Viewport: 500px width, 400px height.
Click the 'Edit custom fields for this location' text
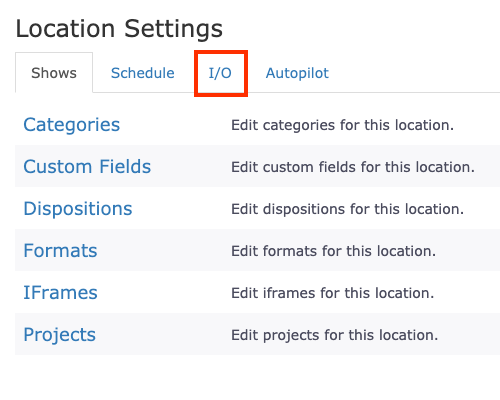click(x=353, y=167)
